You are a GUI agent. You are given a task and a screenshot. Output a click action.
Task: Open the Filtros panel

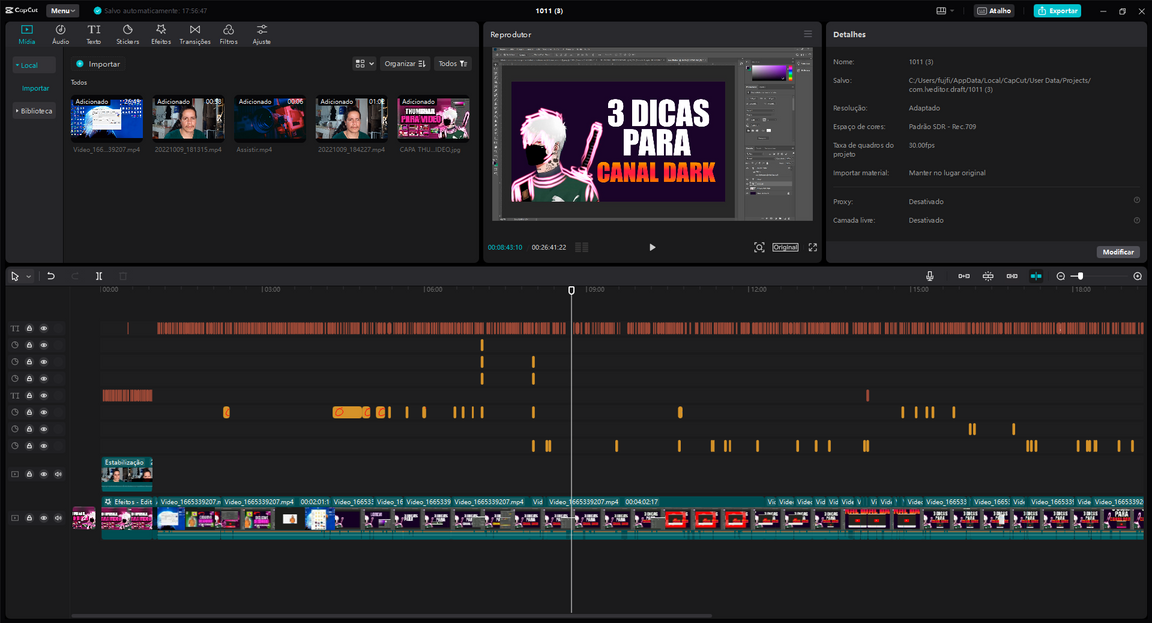click(228, 34)
